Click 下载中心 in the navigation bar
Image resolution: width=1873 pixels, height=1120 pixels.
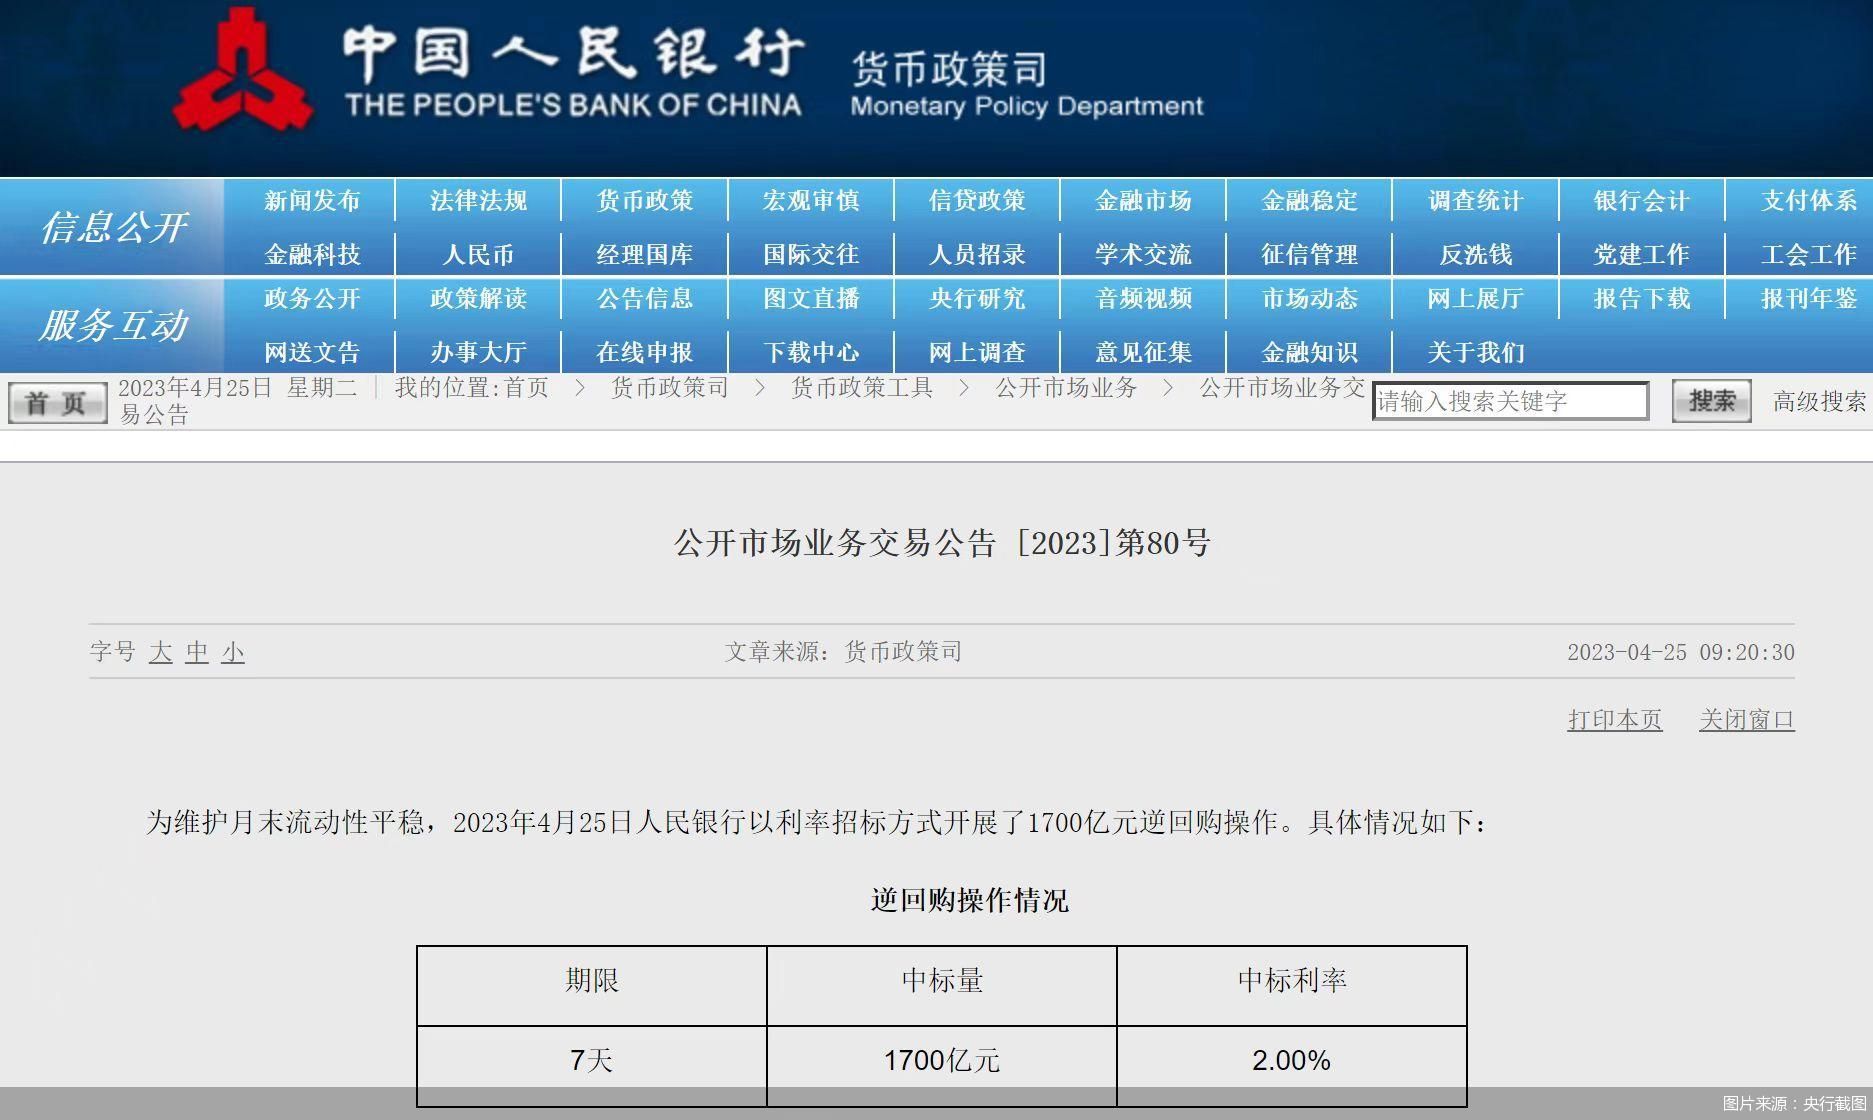(810, 351)
